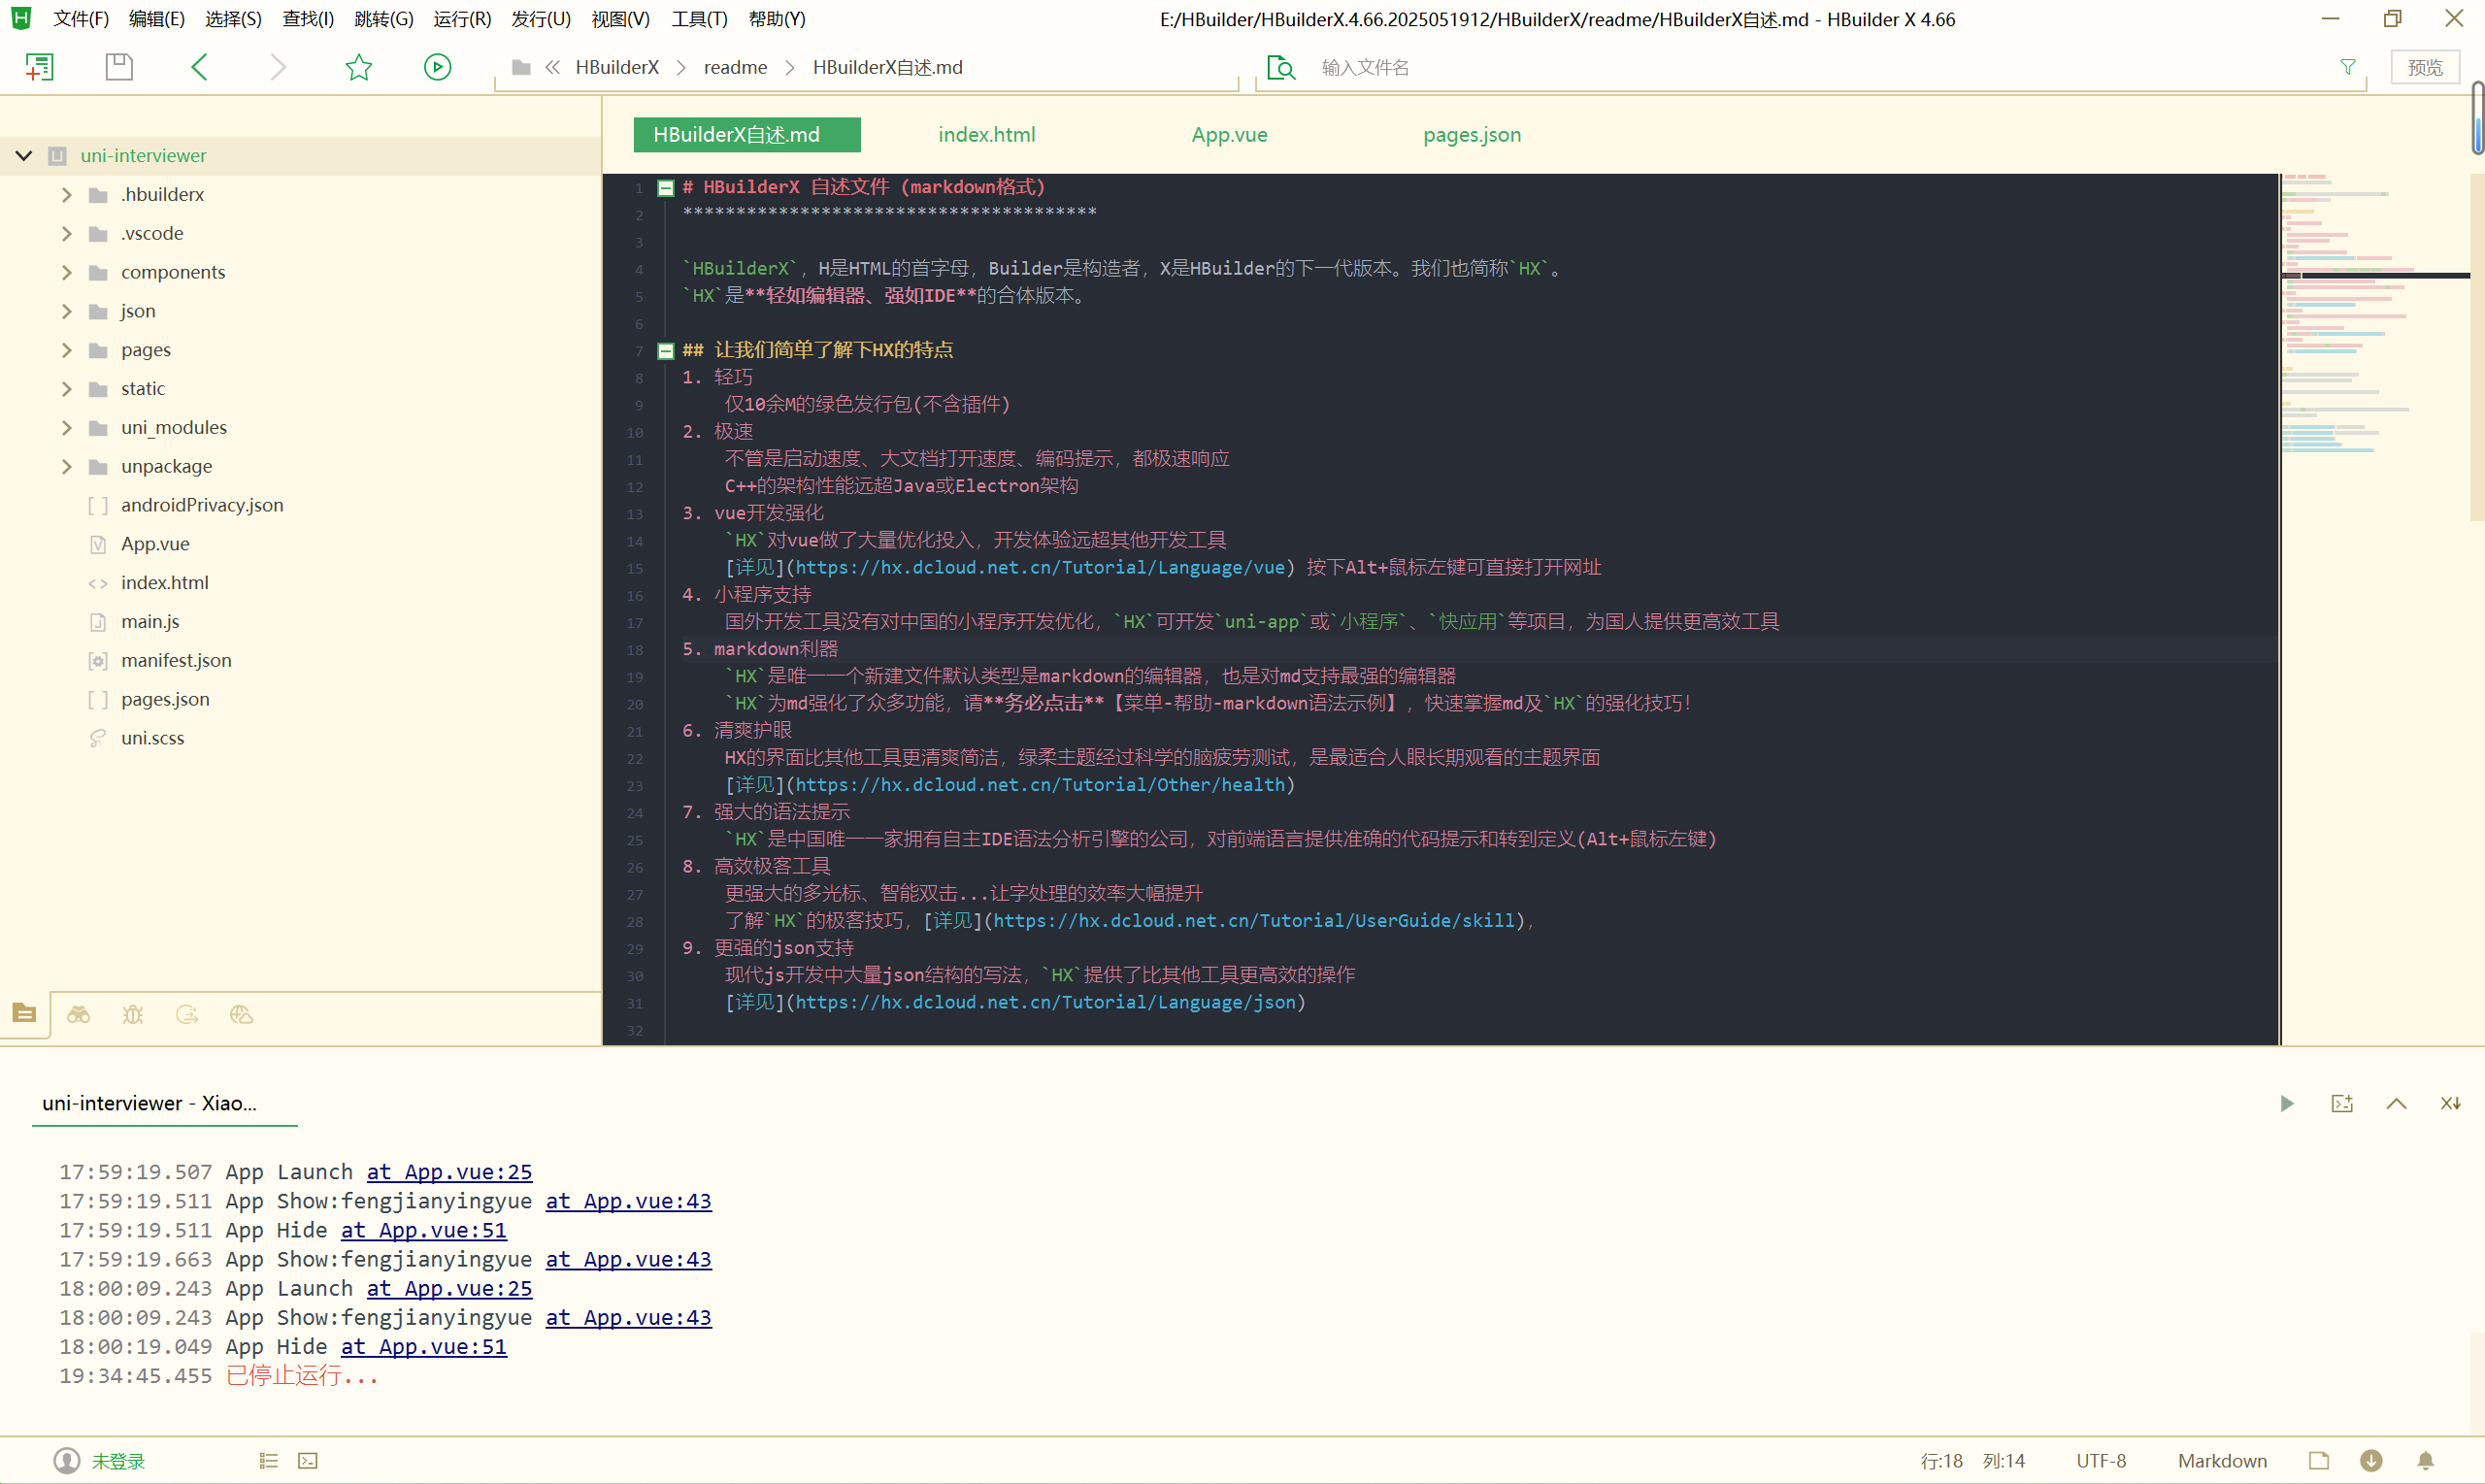Open androidPrivacy.json in the project tree
This screenshot has height=1484, width=2485.
tap(202, 505)
